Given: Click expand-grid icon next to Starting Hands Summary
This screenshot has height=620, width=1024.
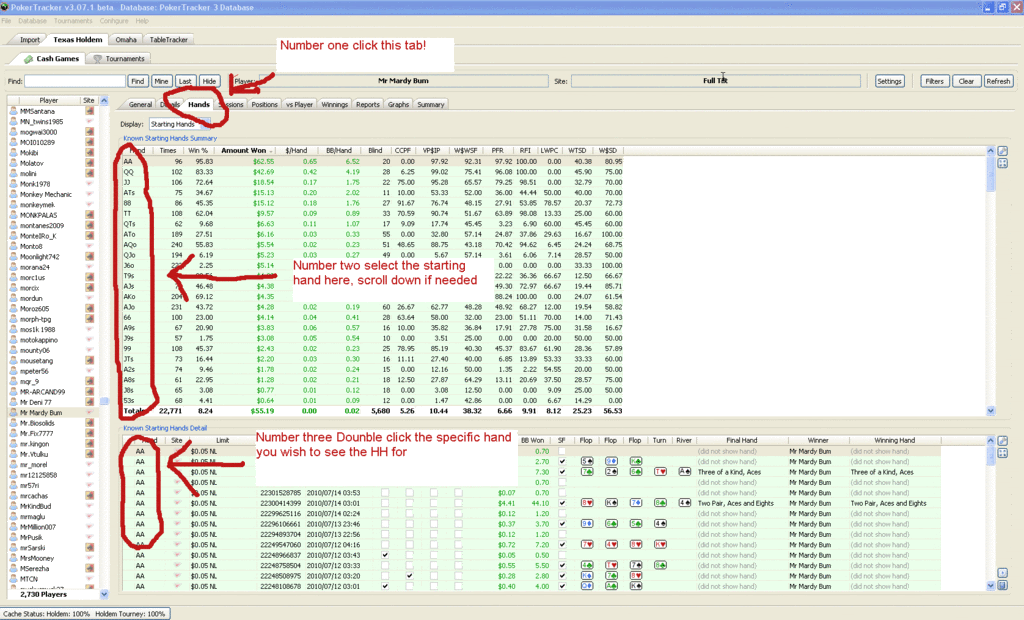Looking at the screenshot, I should [1002, 163].
